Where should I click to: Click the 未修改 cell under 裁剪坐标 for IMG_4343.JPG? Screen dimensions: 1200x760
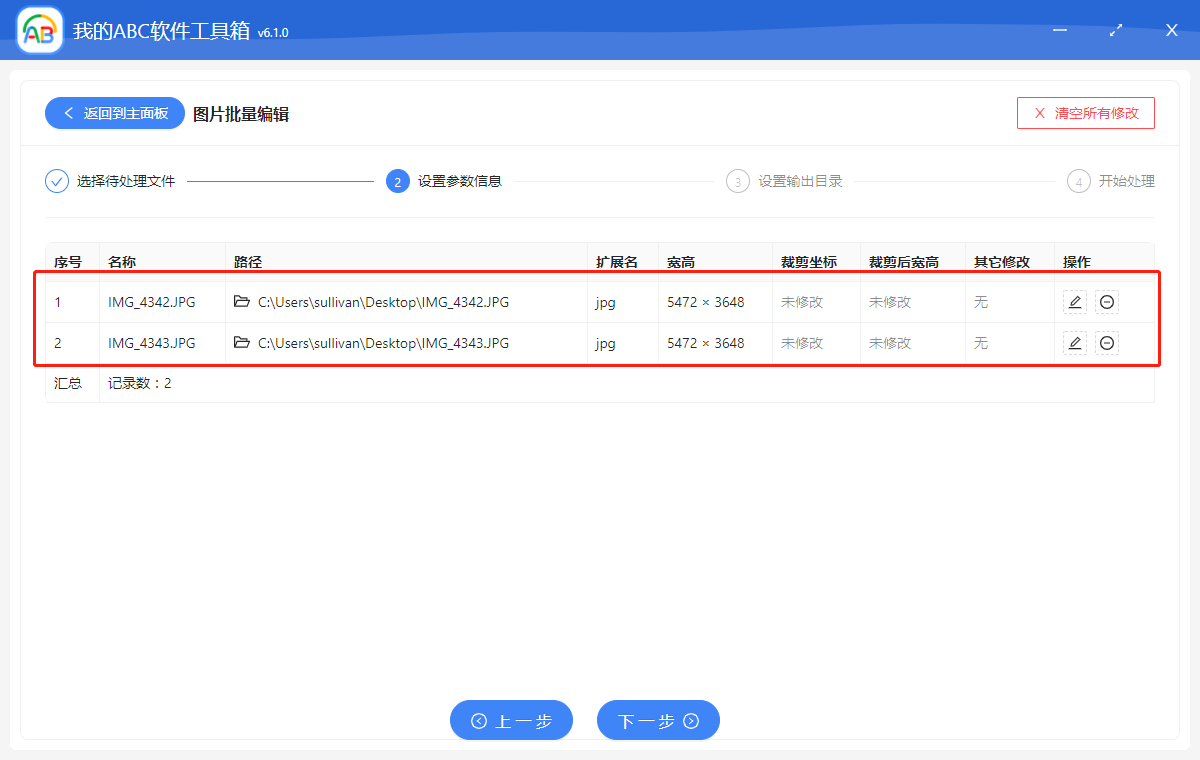pyautogui.click(x=800, y=342)
